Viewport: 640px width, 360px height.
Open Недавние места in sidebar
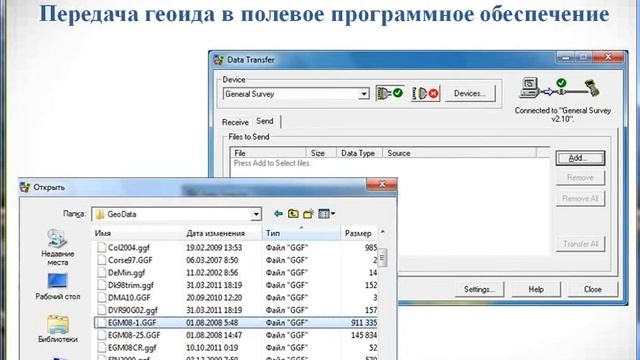(x=58, y=248)
